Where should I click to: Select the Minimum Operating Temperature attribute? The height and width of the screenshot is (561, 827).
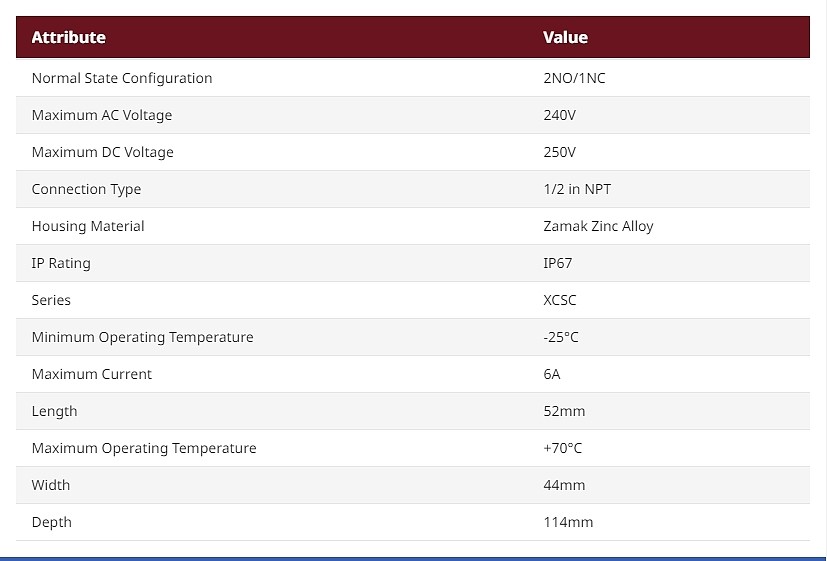[x=142, y=337]
